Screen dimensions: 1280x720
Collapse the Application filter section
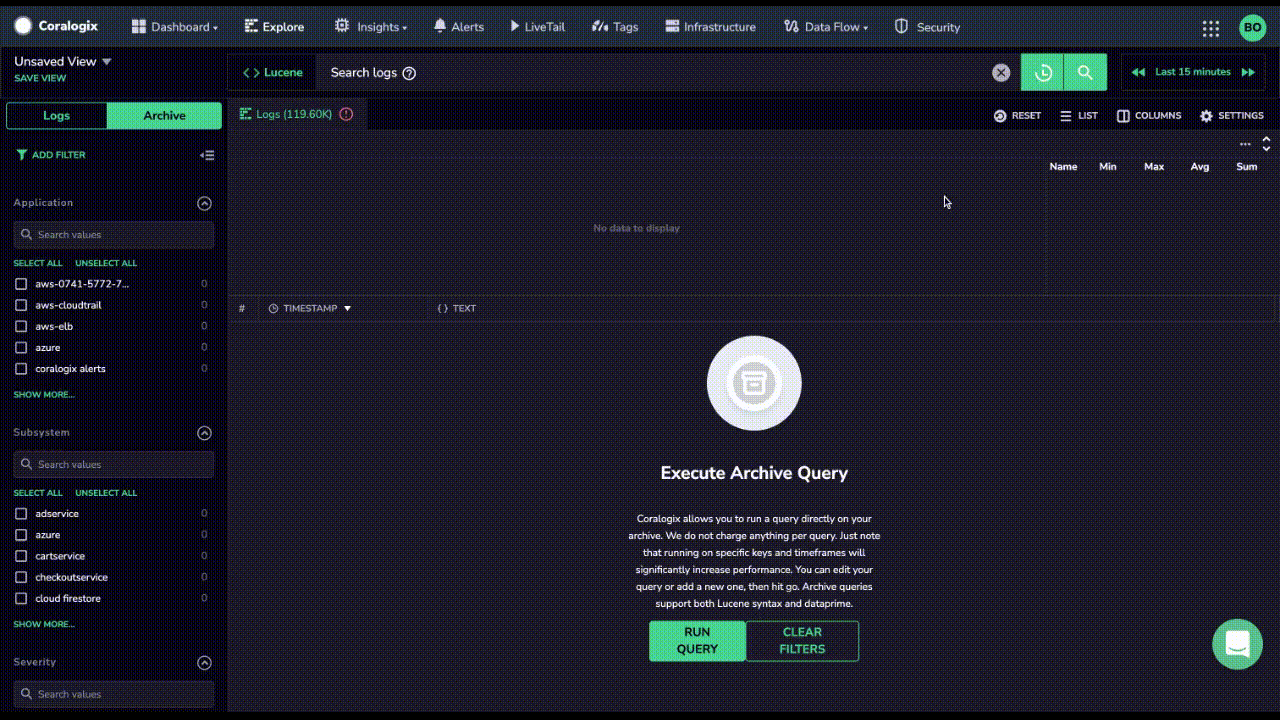[204, 203]
